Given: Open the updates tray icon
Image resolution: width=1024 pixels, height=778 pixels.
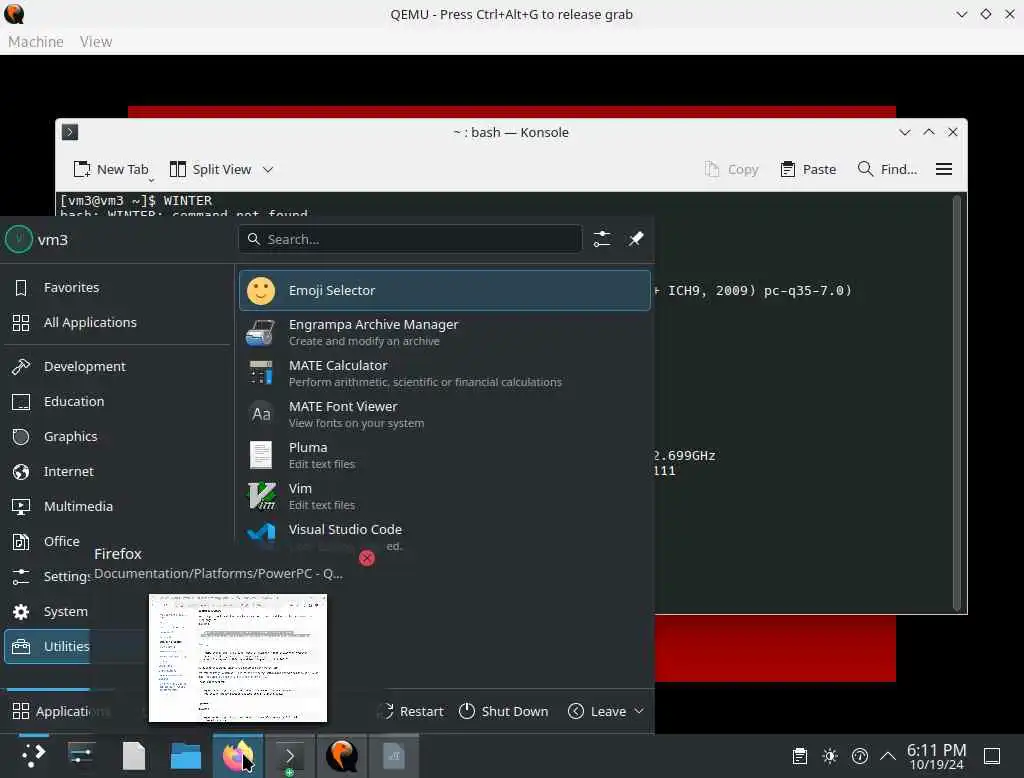Looking at the screenshot, I should pyautogui.click(x=859, y=756).
